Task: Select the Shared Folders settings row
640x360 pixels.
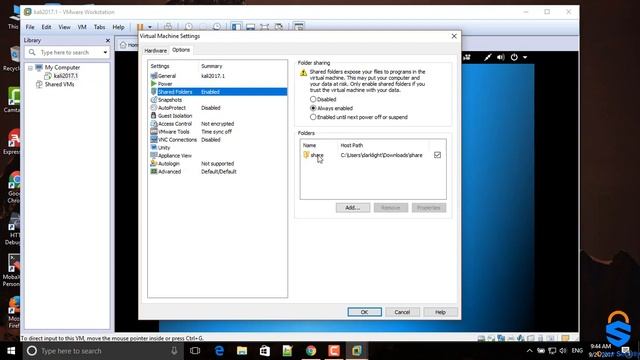Action: tap(218, 92)
